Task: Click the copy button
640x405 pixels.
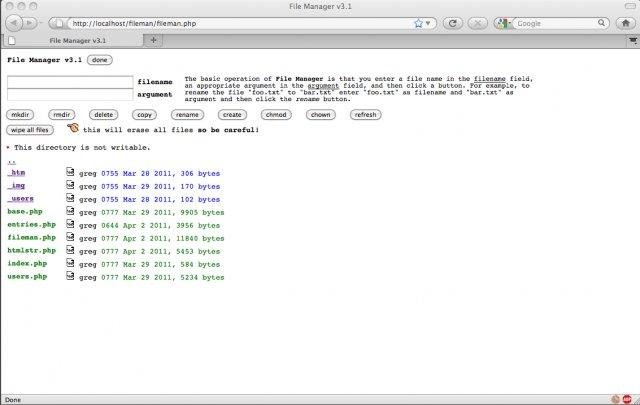Action: click(144, 115)
